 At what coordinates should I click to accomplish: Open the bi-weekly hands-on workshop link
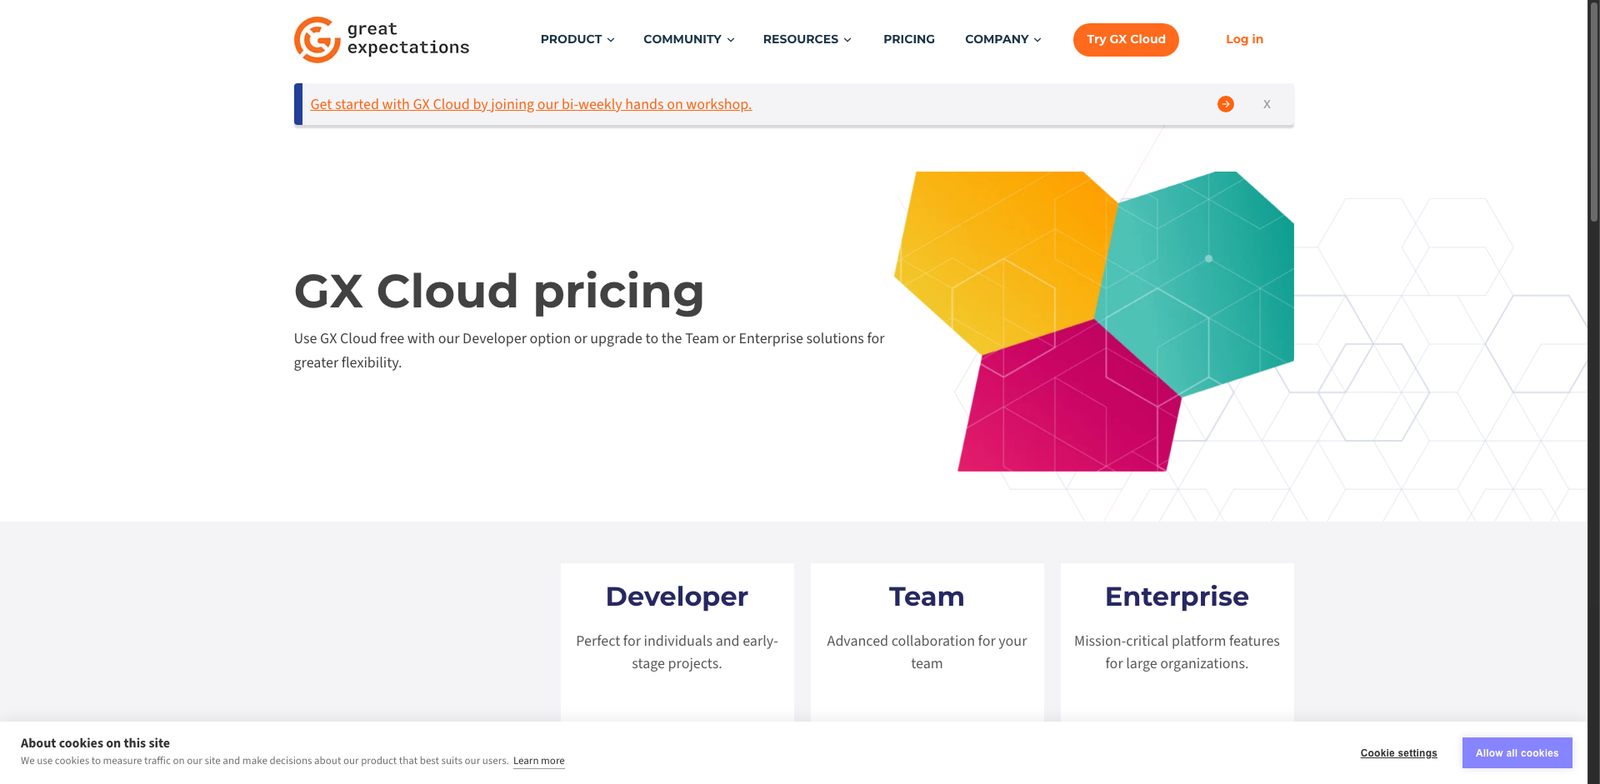point(531,104)
